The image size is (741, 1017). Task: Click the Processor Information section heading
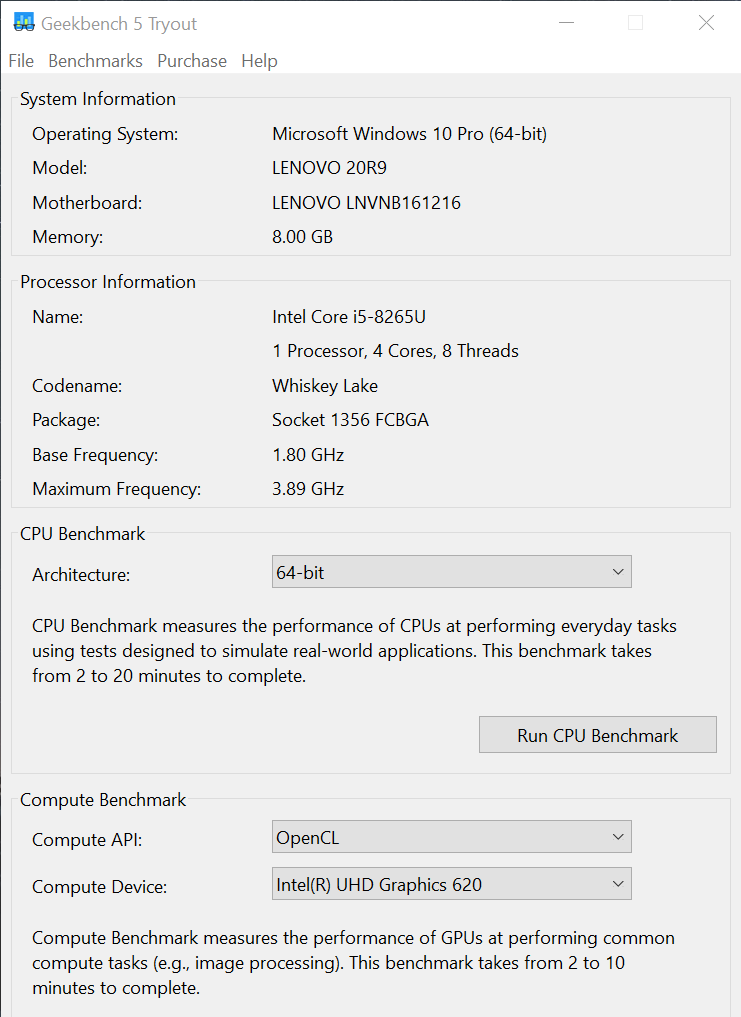tap(107, 282)
